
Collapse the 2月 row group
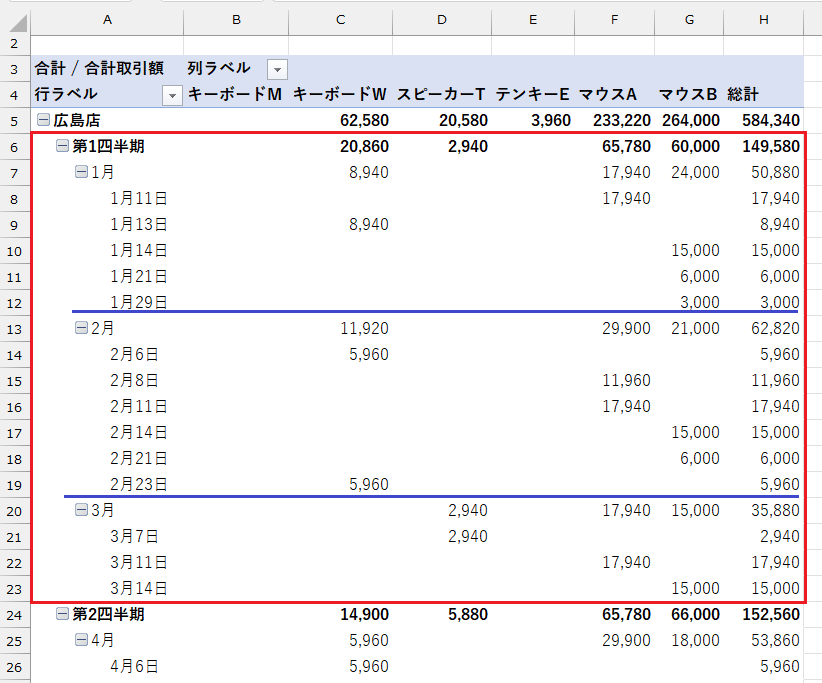pos(81,329)
